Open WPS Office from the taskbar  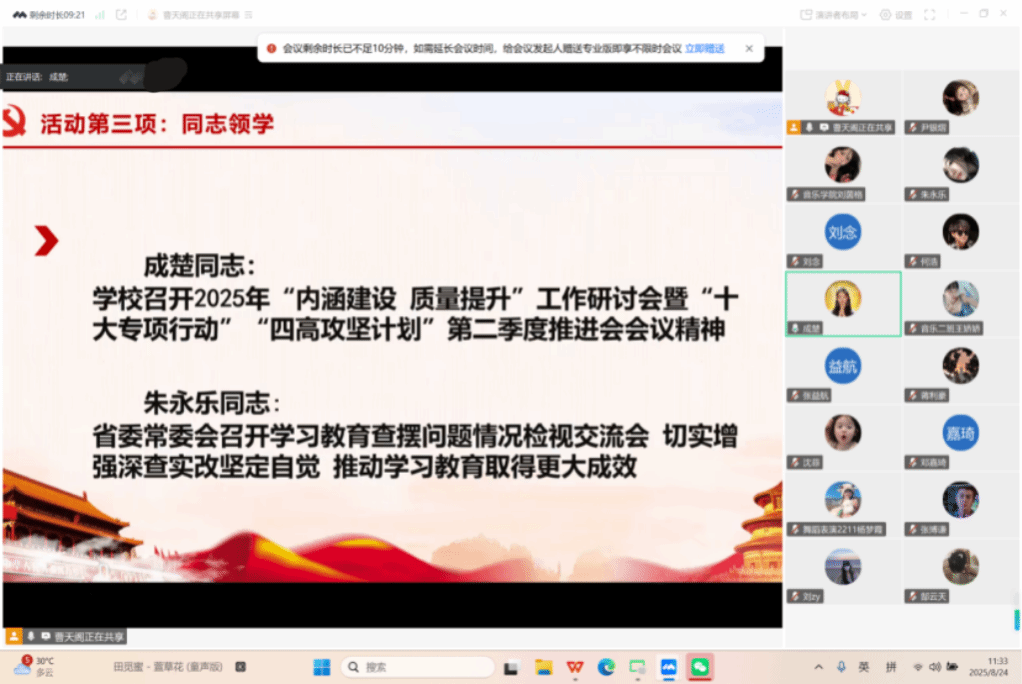tap(575, 667)
